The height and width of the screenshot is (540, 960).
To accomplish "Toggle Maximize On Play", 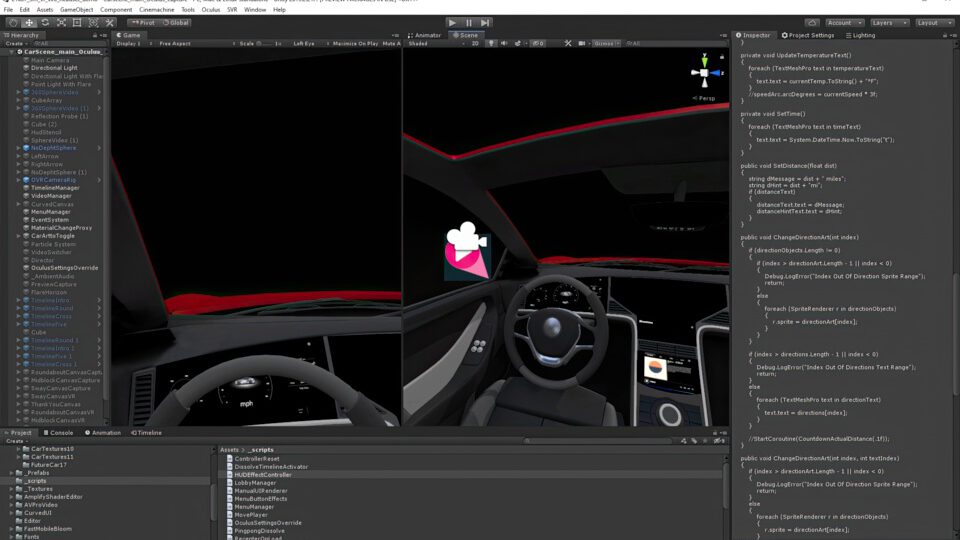I will tap(355, 43).
